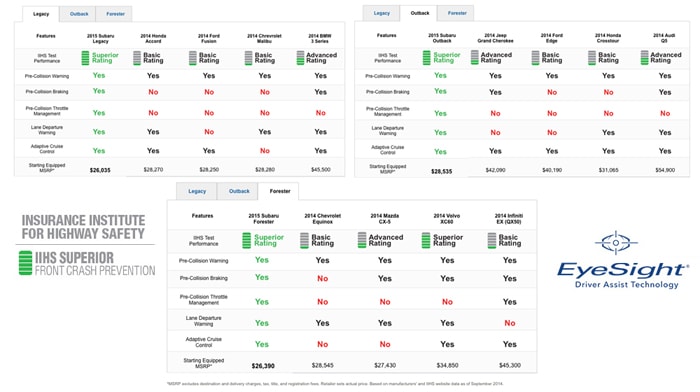Click the 2014 Mazda CX-5 Advanced Rating icon
Screen dimensions: 700x392
coord(362,240)
